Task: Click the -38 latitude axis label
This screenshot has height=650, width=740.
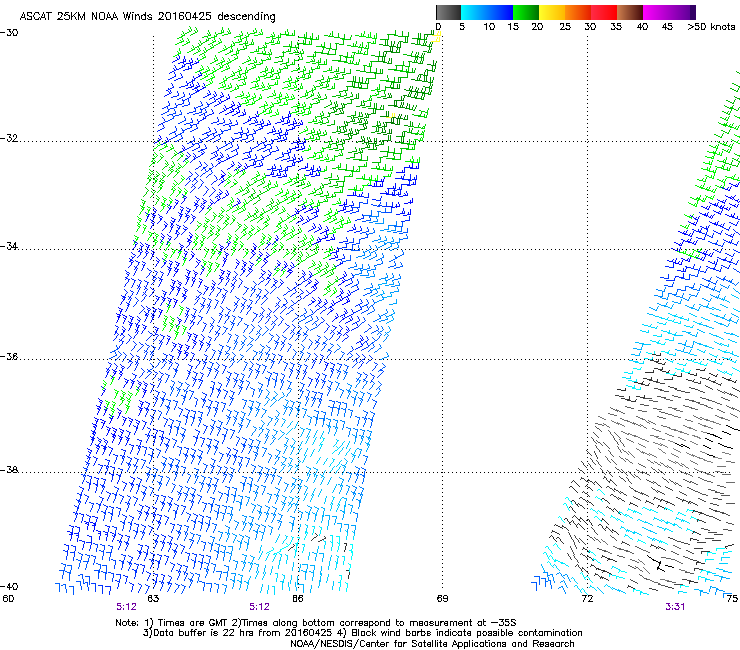Action: coord(9,470)
